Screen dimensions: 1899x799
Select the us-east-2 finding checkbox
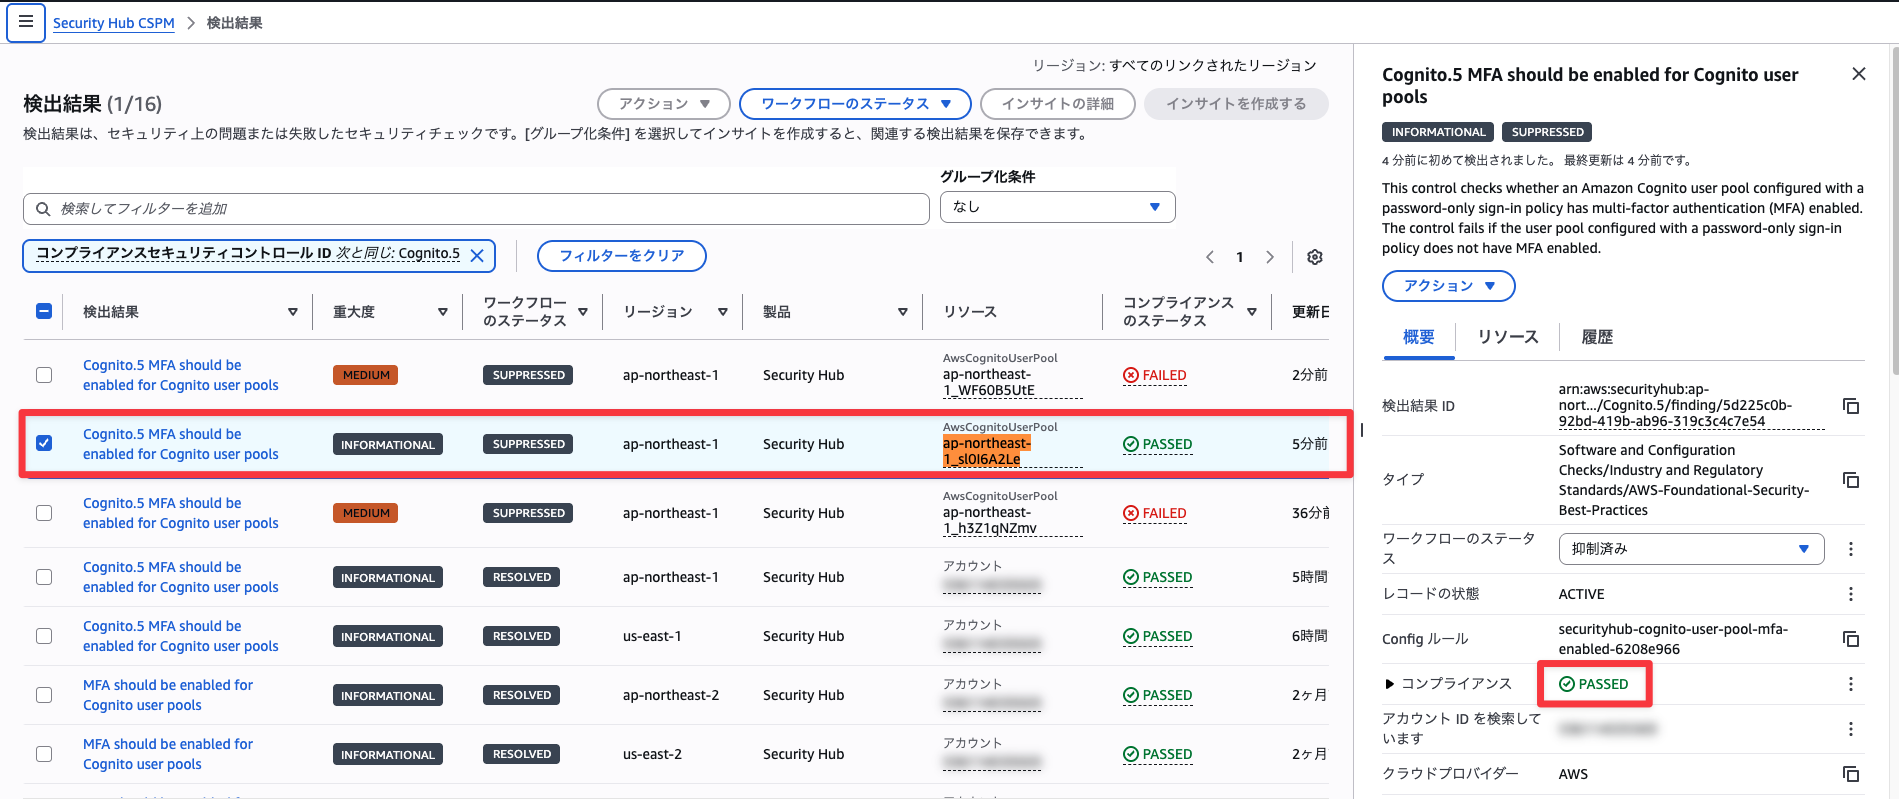(44, 754)
